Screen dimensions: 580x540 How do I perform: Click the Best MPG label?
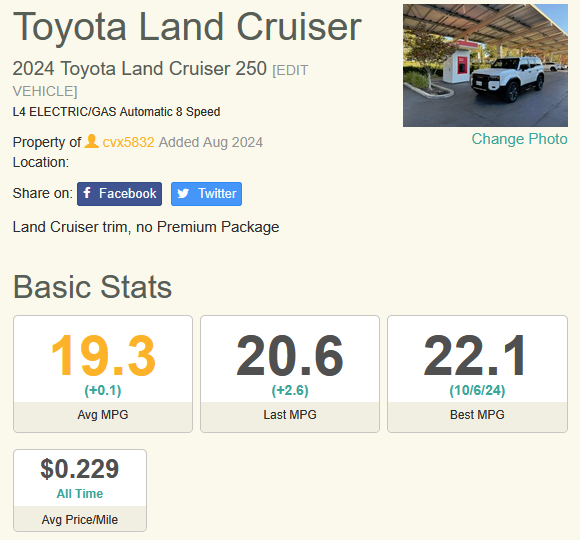point(477,415)
